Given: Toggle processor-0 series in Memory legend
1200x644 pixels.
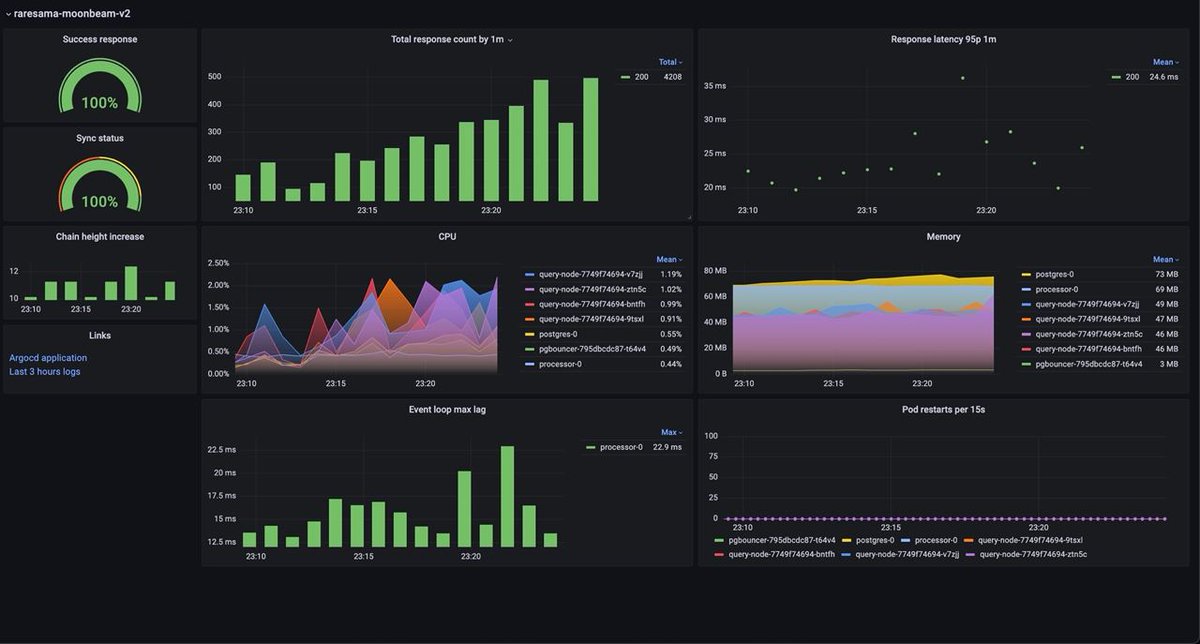Looking at the screenshot, I should click(x=1057, y=289).
